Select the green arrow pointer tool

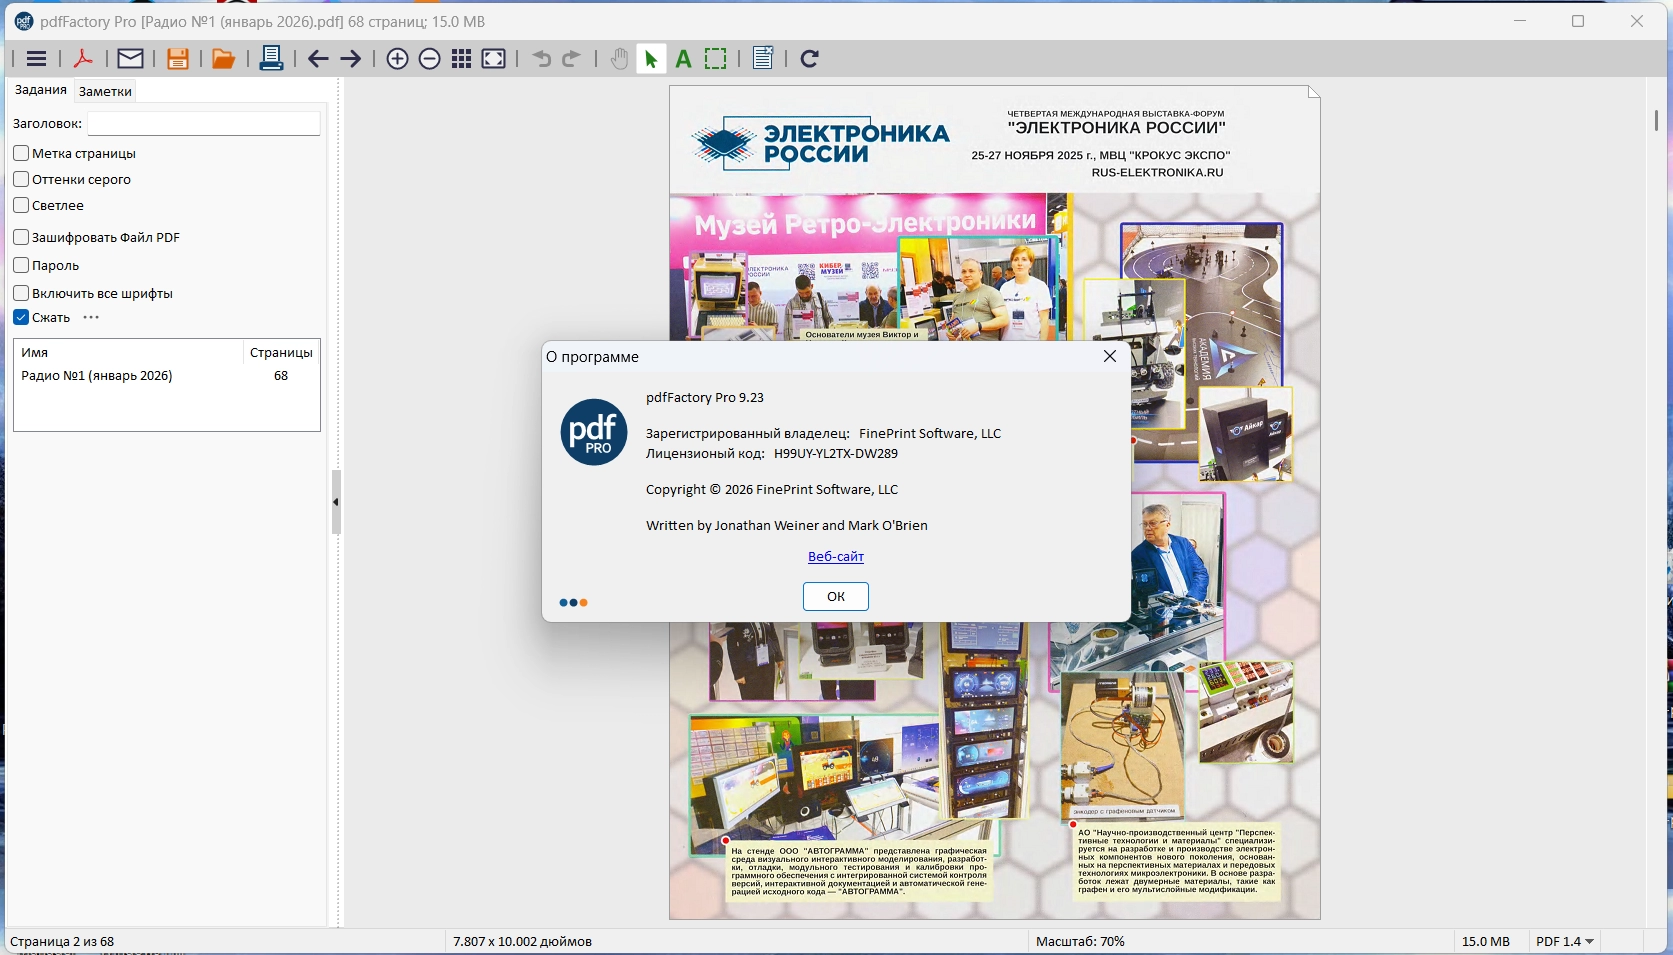pyautogui.click(x=651, y=59)
